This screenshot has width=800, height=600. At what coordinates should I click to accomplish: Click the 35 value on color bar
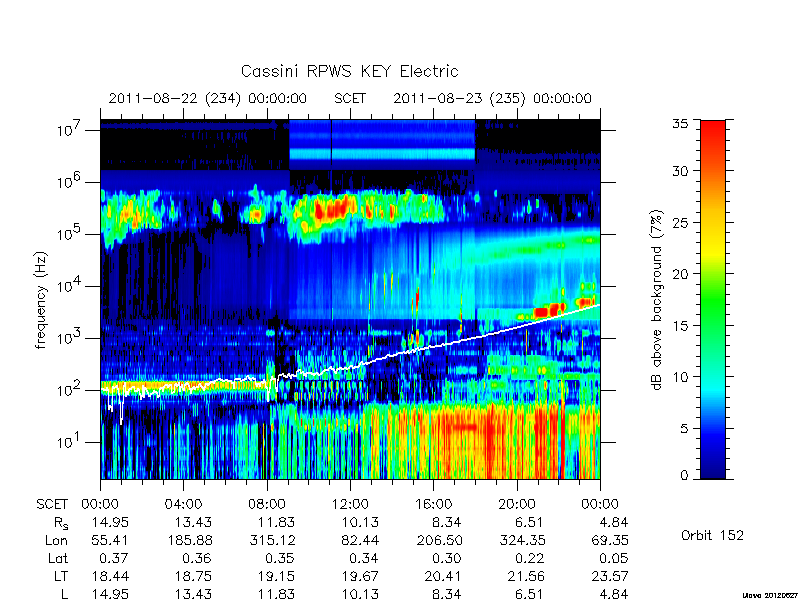click(681, 124)
